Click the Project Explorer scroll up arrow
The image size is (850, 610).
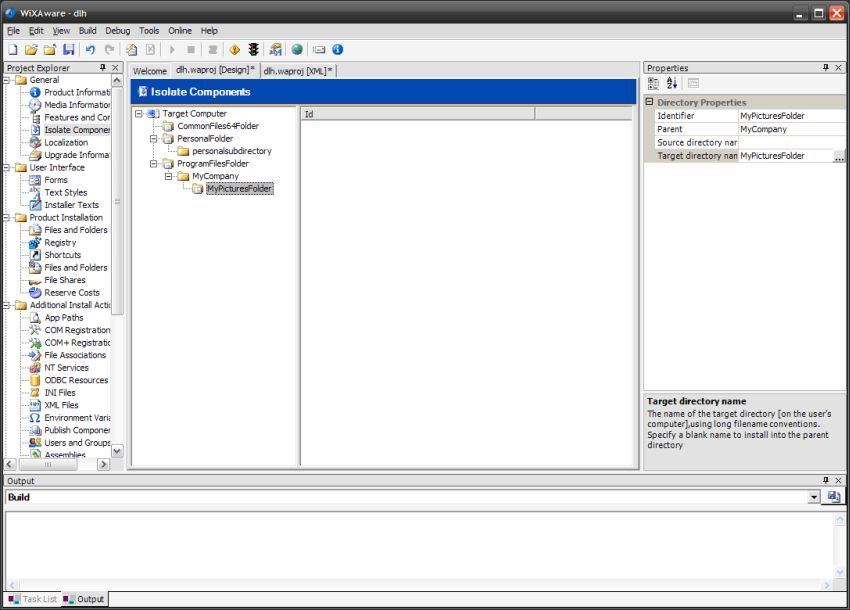pos(117,80)
